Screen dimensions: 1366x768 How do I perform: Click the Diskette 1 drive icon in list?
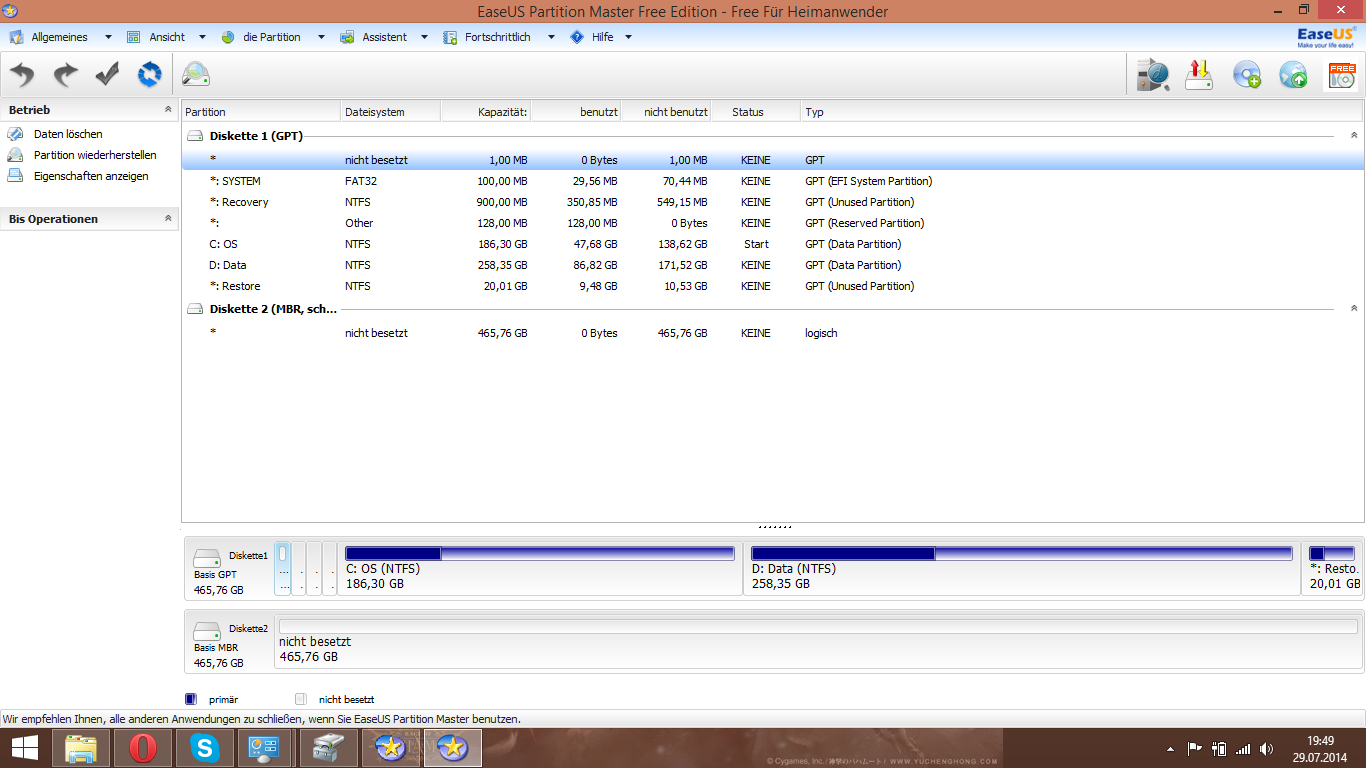(195, 136)
